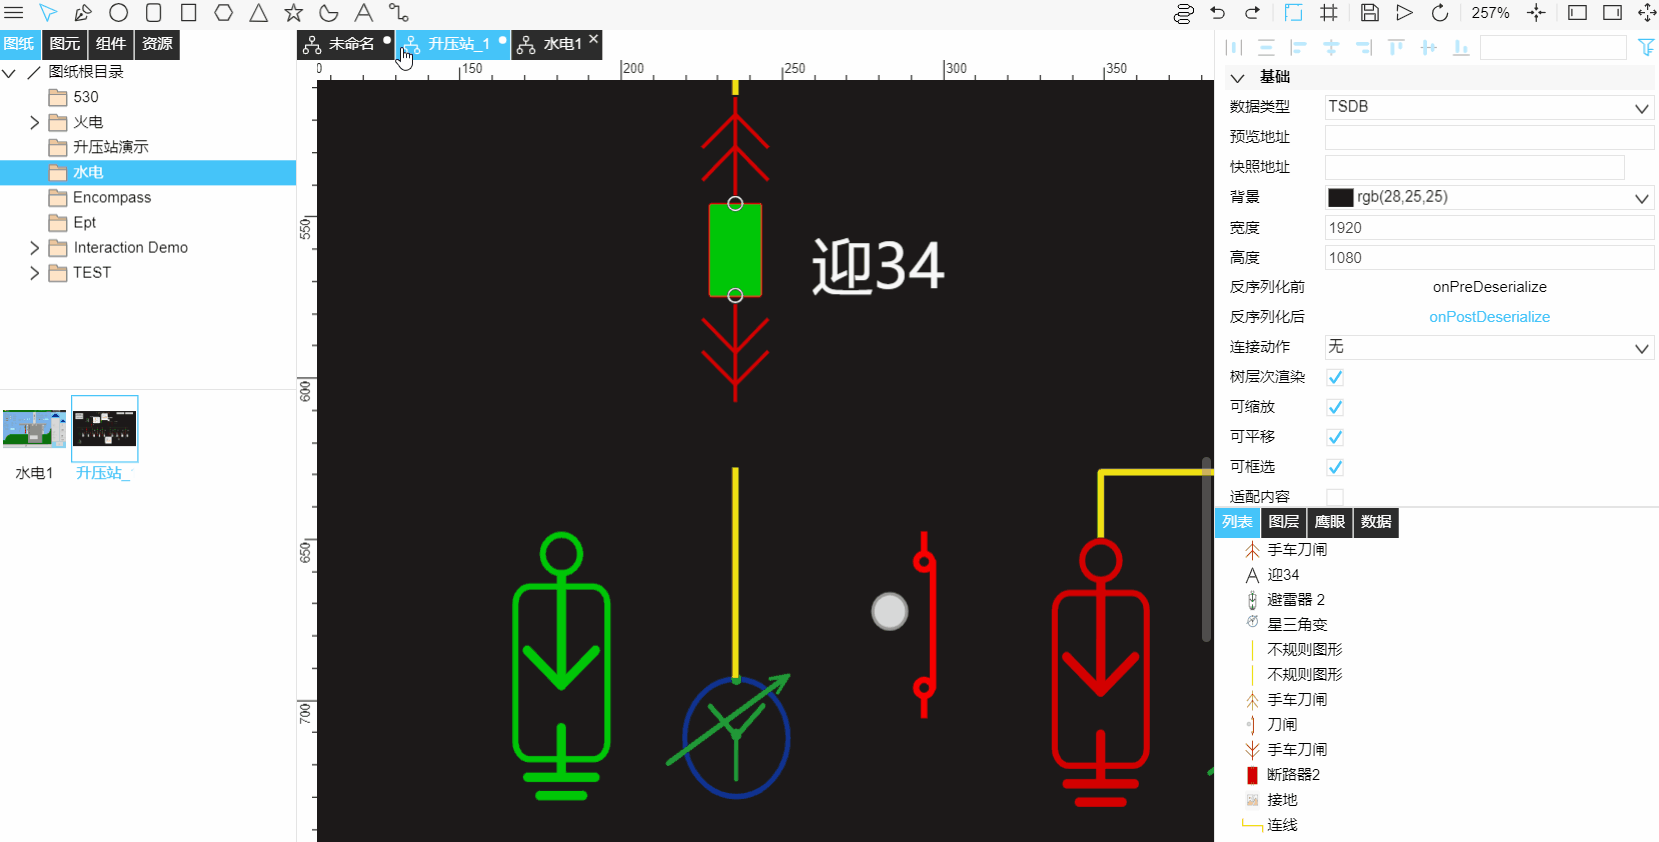
Task: Toggle the 可缩放 checkbox
Action: pyautogui.click(x=1335, y=407)
